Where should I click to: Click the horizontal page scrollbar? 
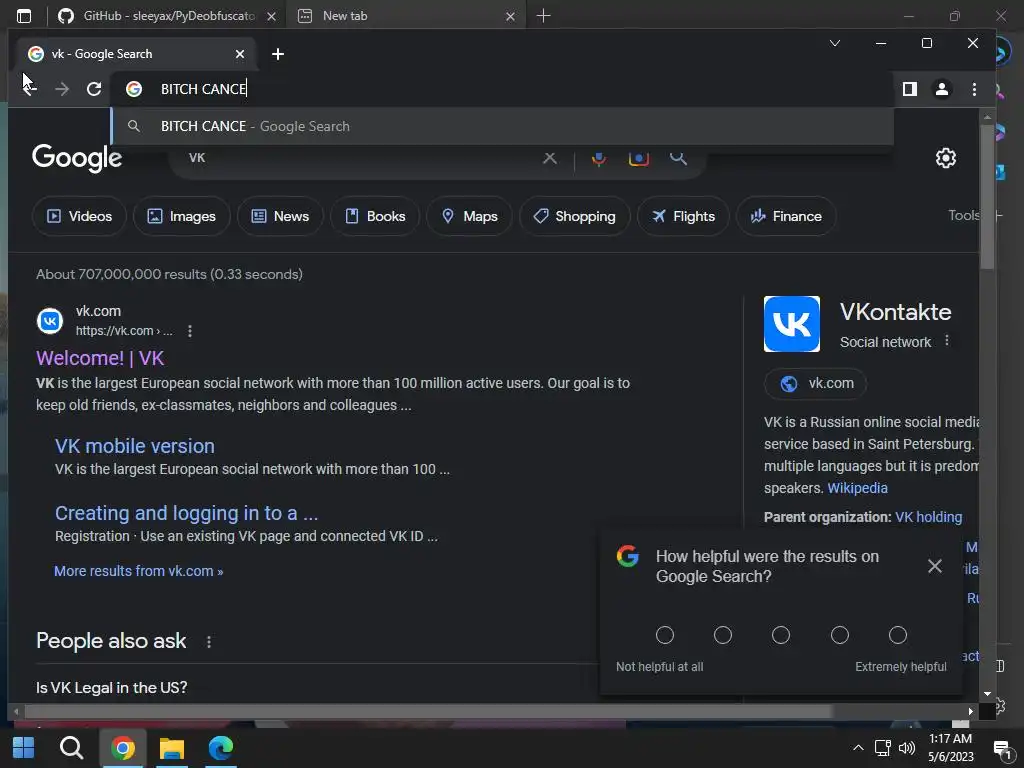(x=428, y=711)
